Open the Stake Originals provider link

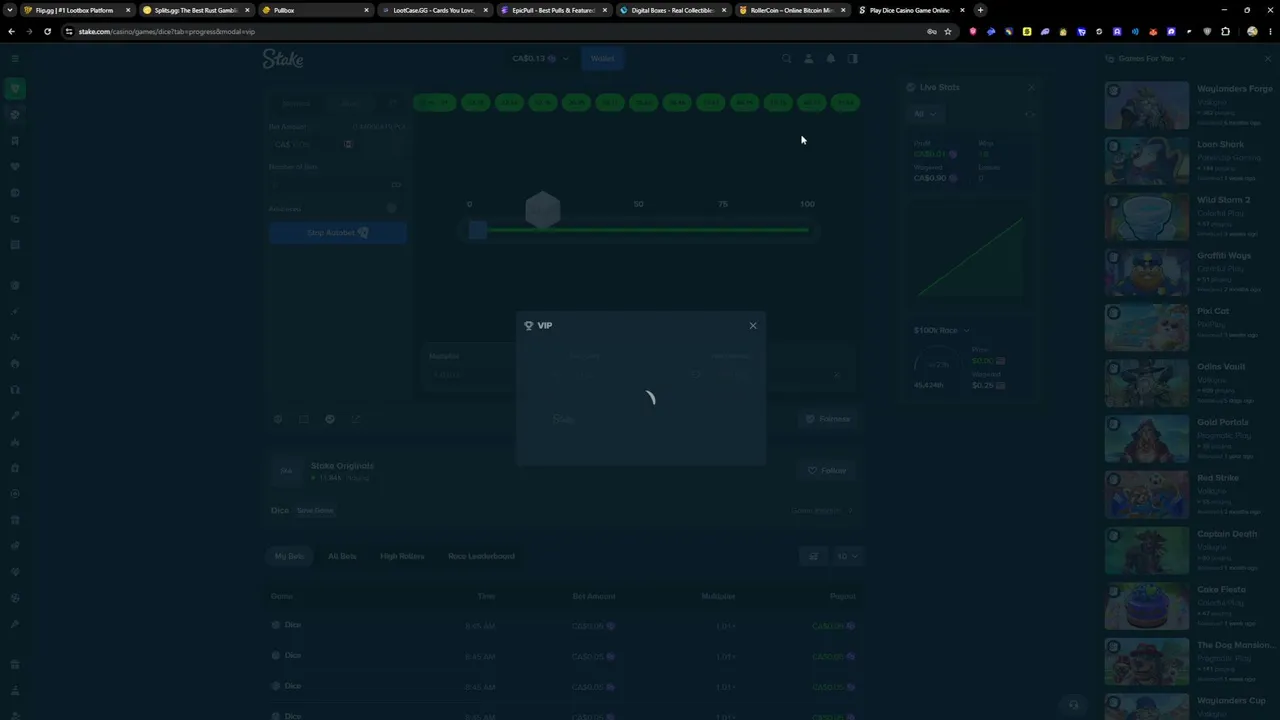(x=342, y=466)
